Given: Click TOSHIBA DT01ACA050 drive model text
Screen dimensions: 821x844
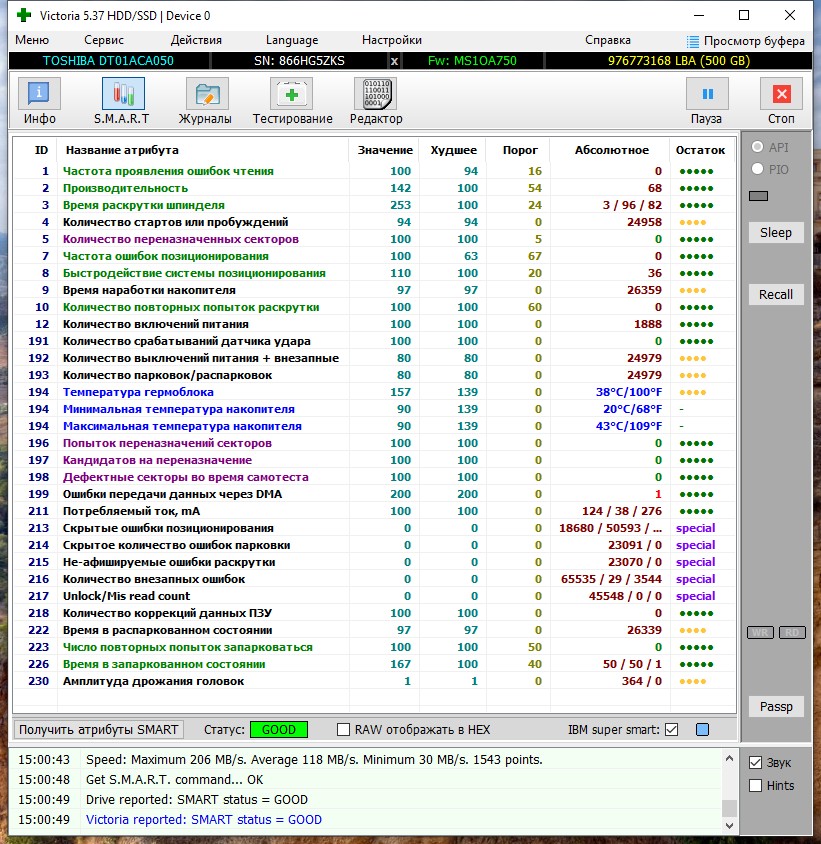Looking at the screenshot, I should pyautogui.click(x=108, y=61).
